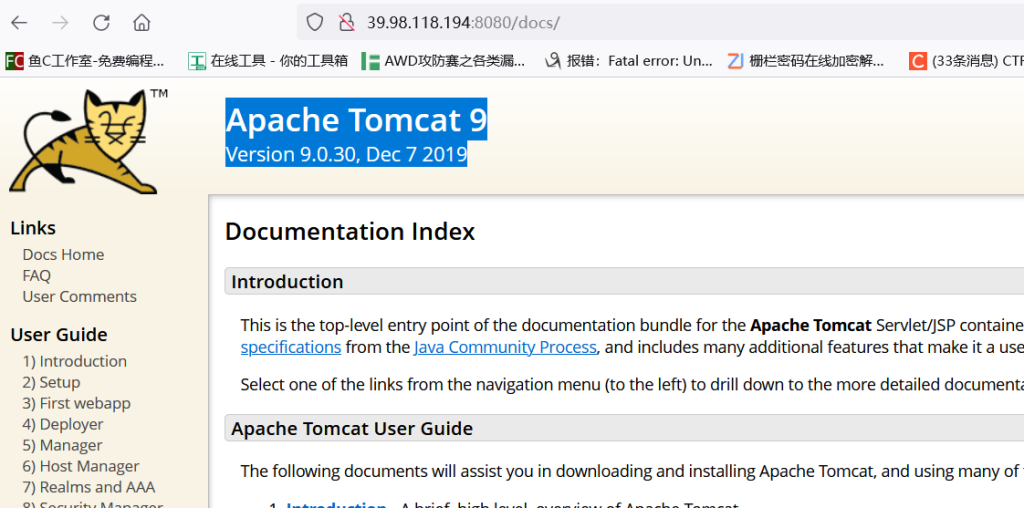Screen dimensions: 1024x508
Task: Open the "4) Deployer" guide link
Action: (63, 424)
